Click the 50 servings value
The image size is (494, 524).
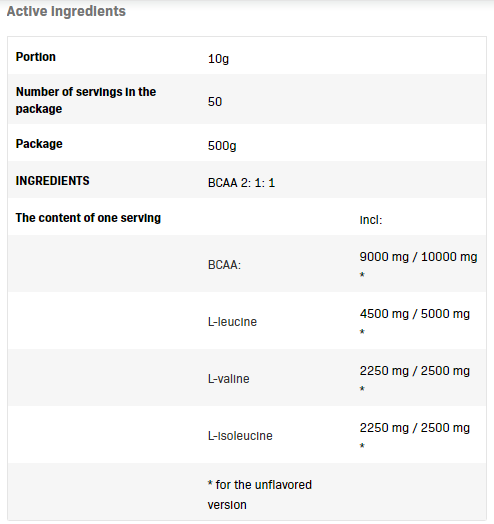tap(215, 102)
